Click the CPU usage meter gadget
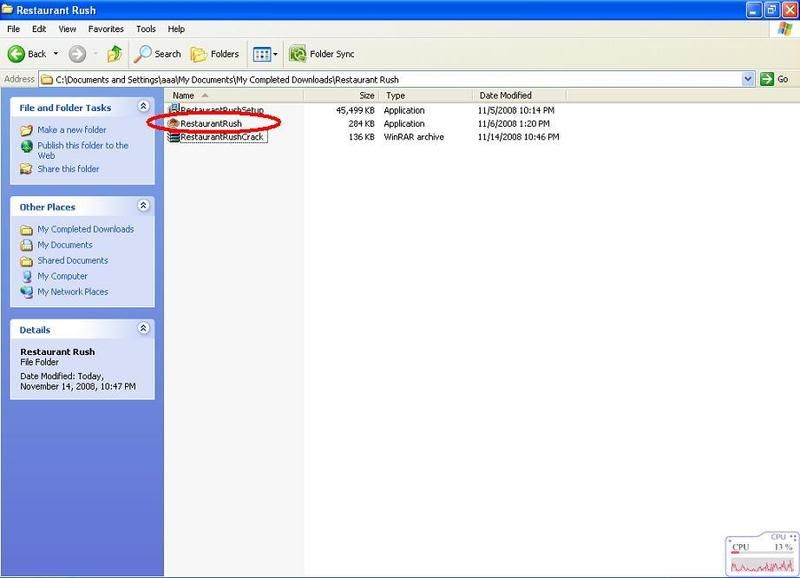 coord(761,554)
